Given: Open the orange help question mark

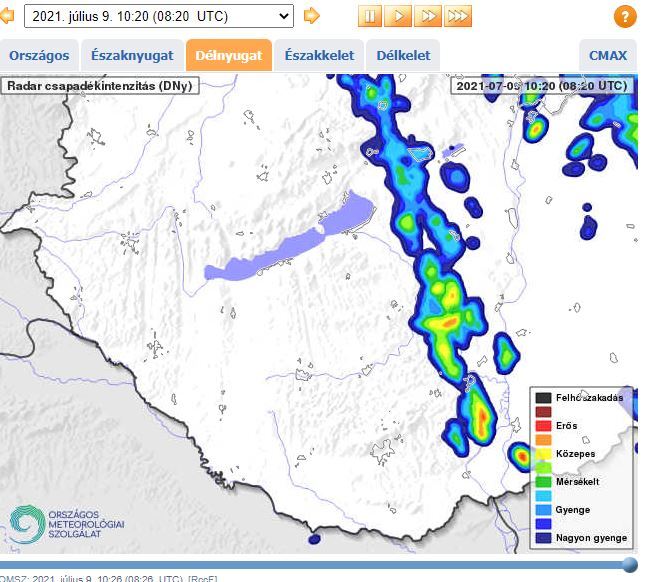Looking at the screenshot, I should point(624,17).
